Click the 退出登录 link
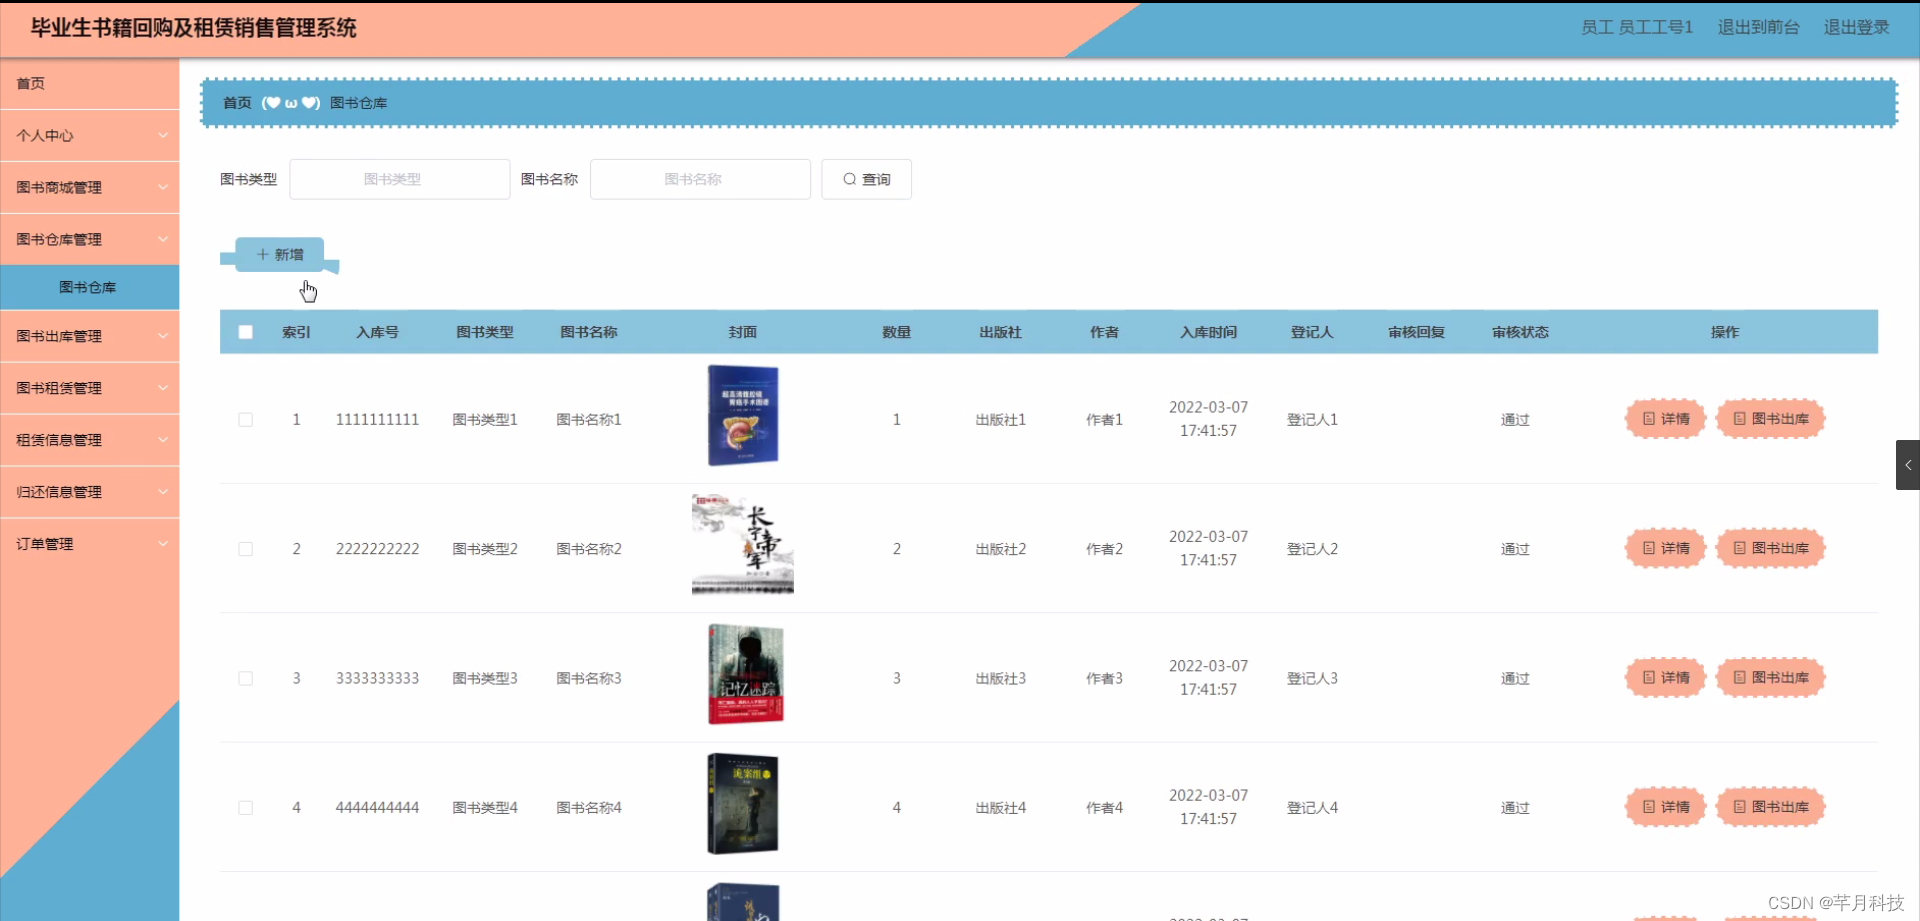1920x921 pixels. [1855, 28]
